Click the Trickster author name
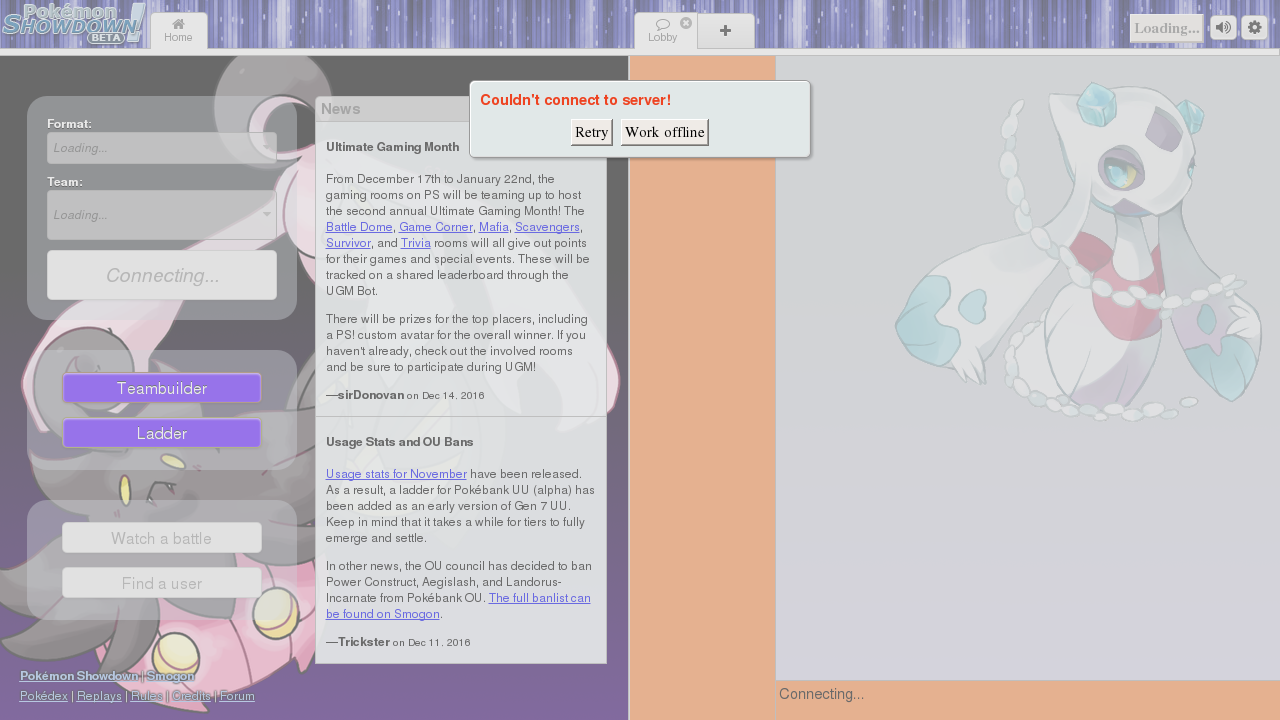The width and height of the screenshot is (1280, 720). 364,642
